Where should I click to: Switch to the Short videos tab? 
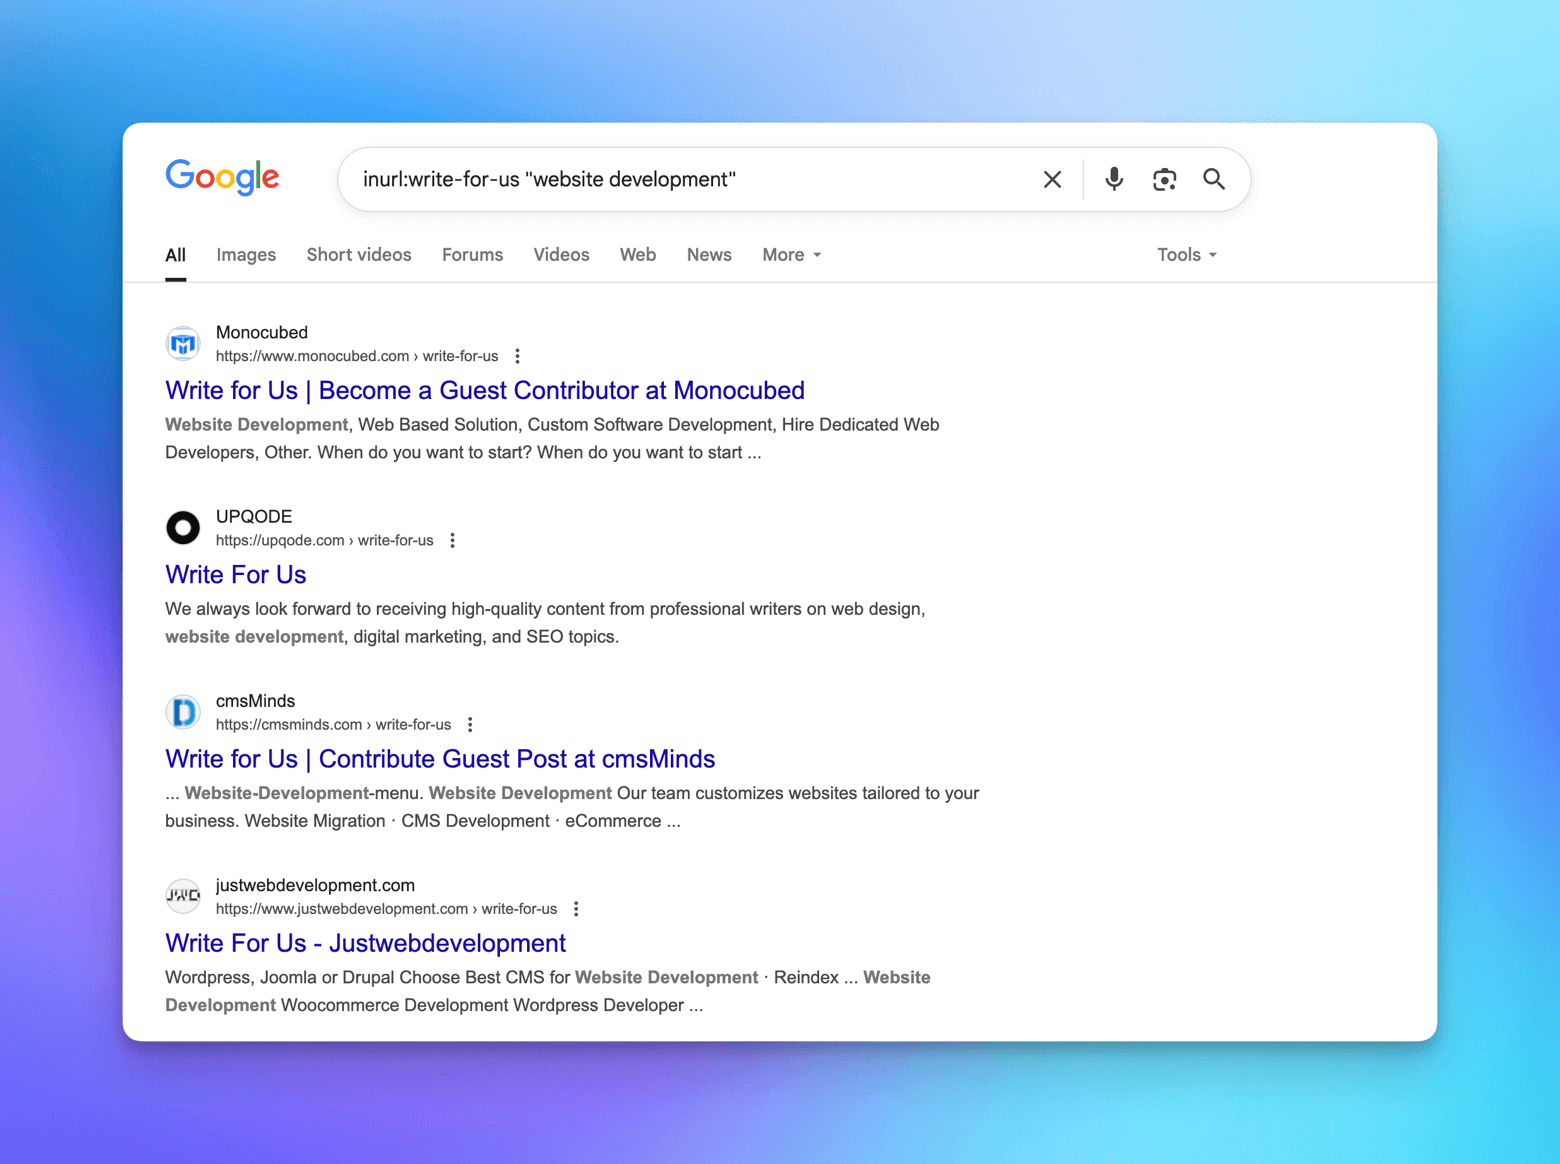pos(359,255)
